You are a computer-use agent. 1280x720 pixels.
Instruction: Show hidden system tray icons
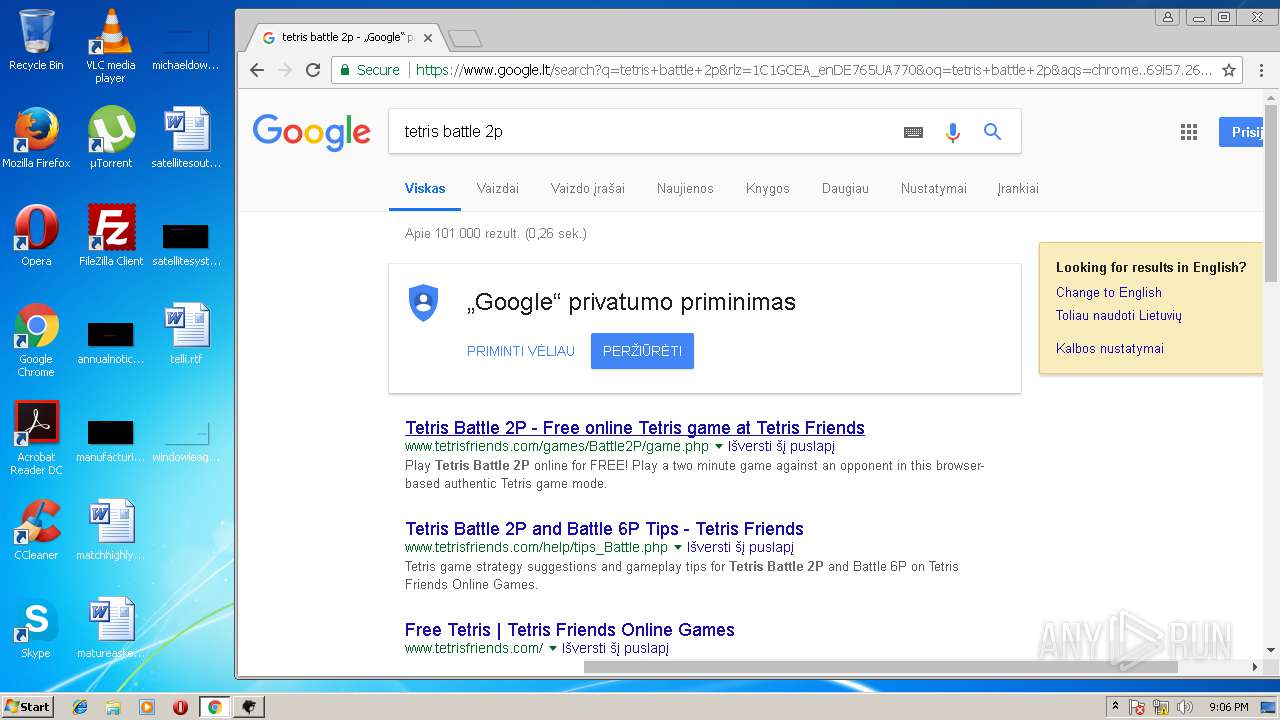(1115, 707)
